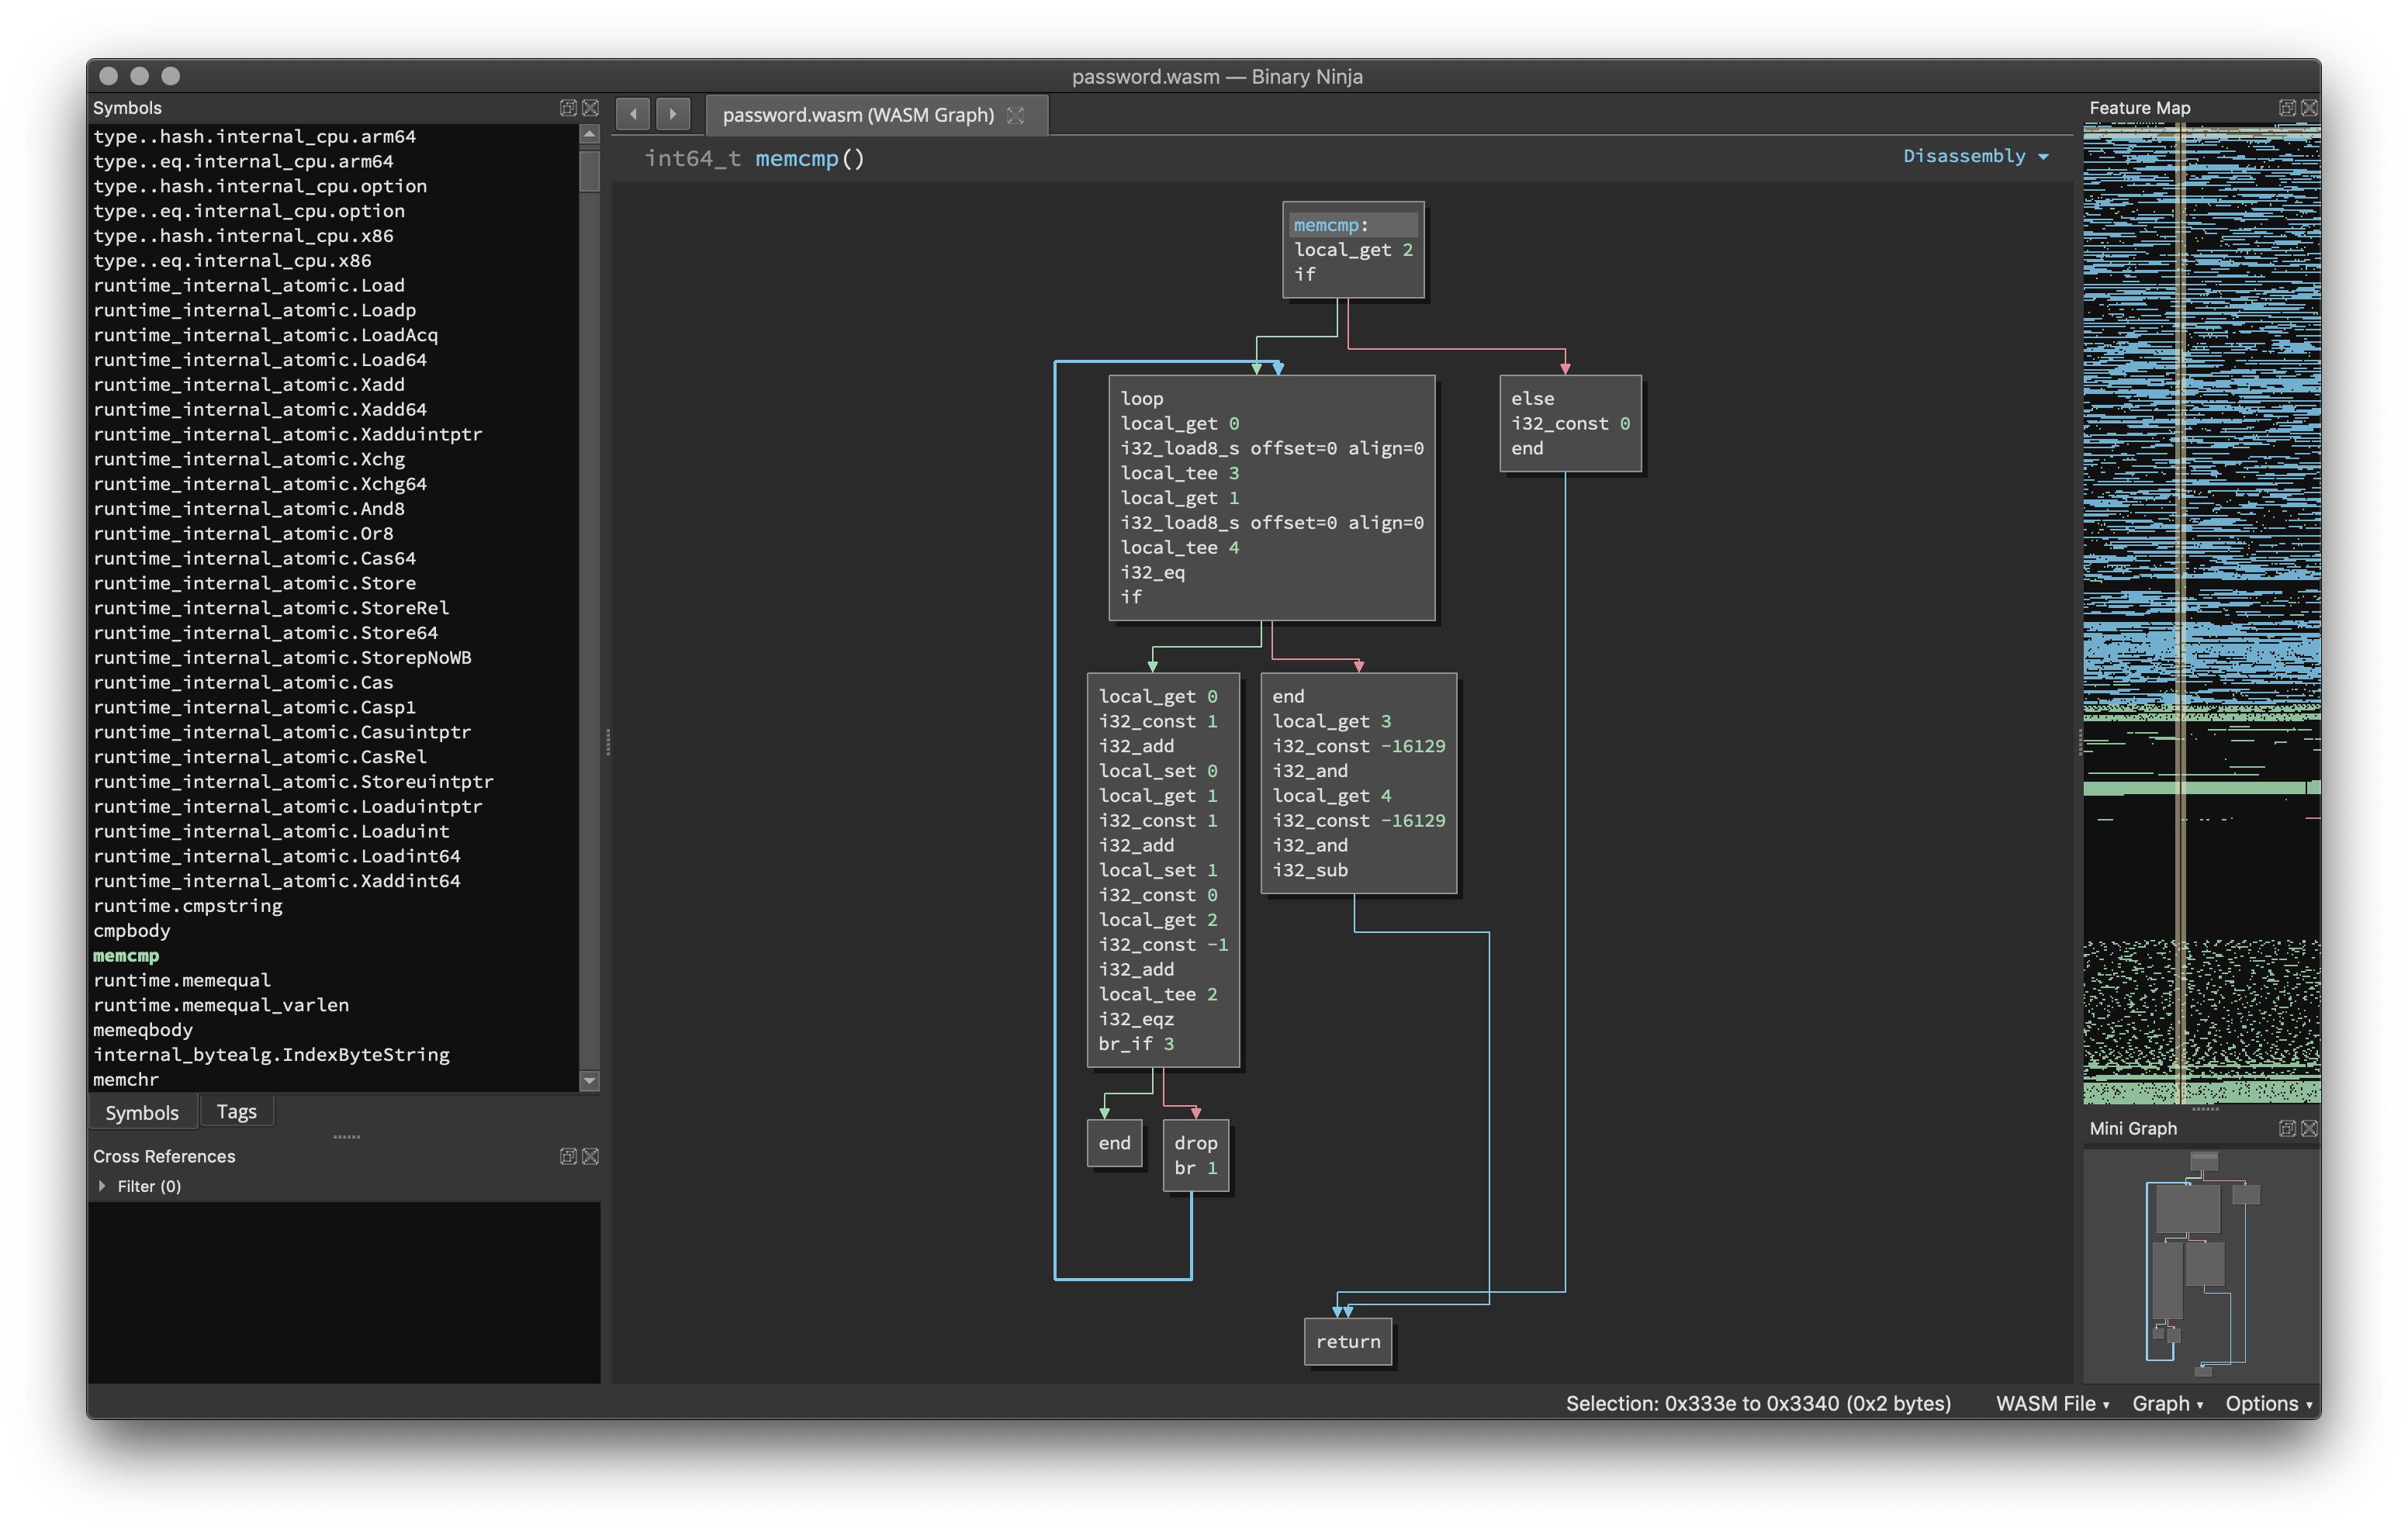Select runtime_internal_atomic.Loadp symbol
2408x1534 pixels.
(255, 310)
